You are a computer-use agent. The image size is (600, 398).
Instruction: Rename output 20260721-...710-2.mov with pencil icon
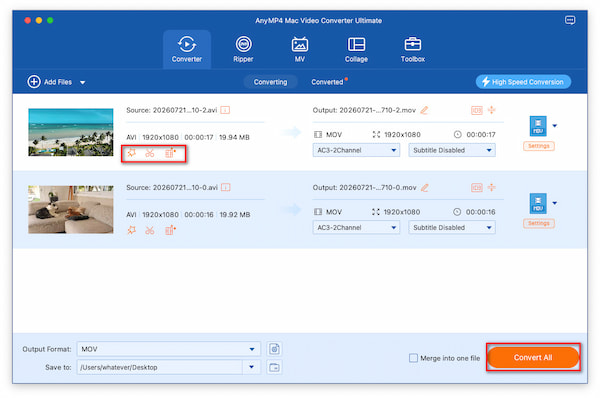click(x=424, y=110)
